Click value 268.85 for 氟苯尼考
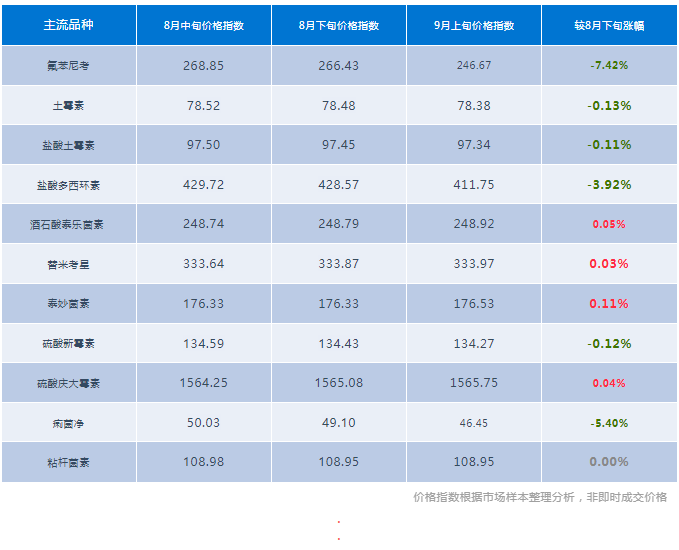Screen dimensions: 679x550 [204, 65]
